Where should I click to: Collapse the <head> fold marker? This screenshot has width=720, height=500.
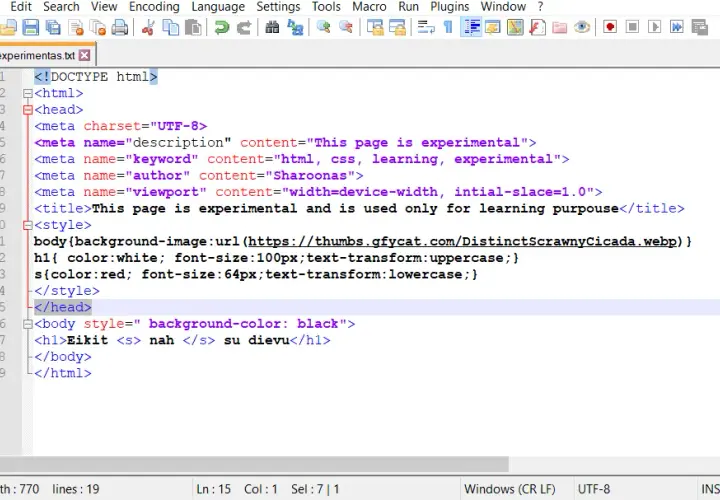[x=28, y=110]
